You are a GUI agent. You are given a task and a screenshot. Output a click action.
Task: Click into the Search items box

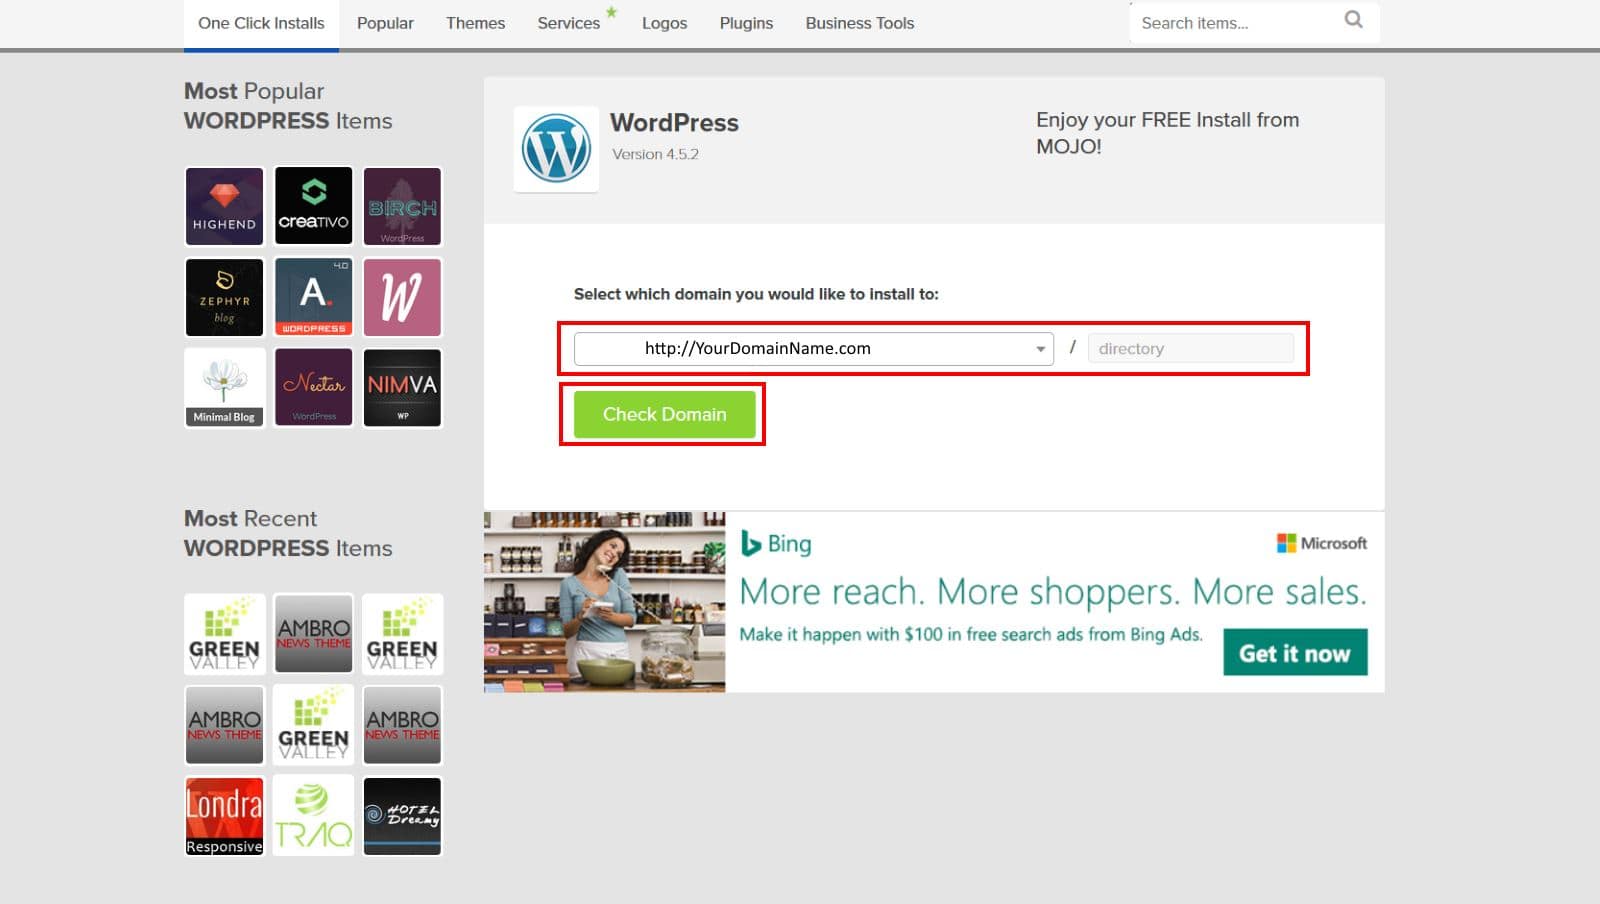point(1235,23)
